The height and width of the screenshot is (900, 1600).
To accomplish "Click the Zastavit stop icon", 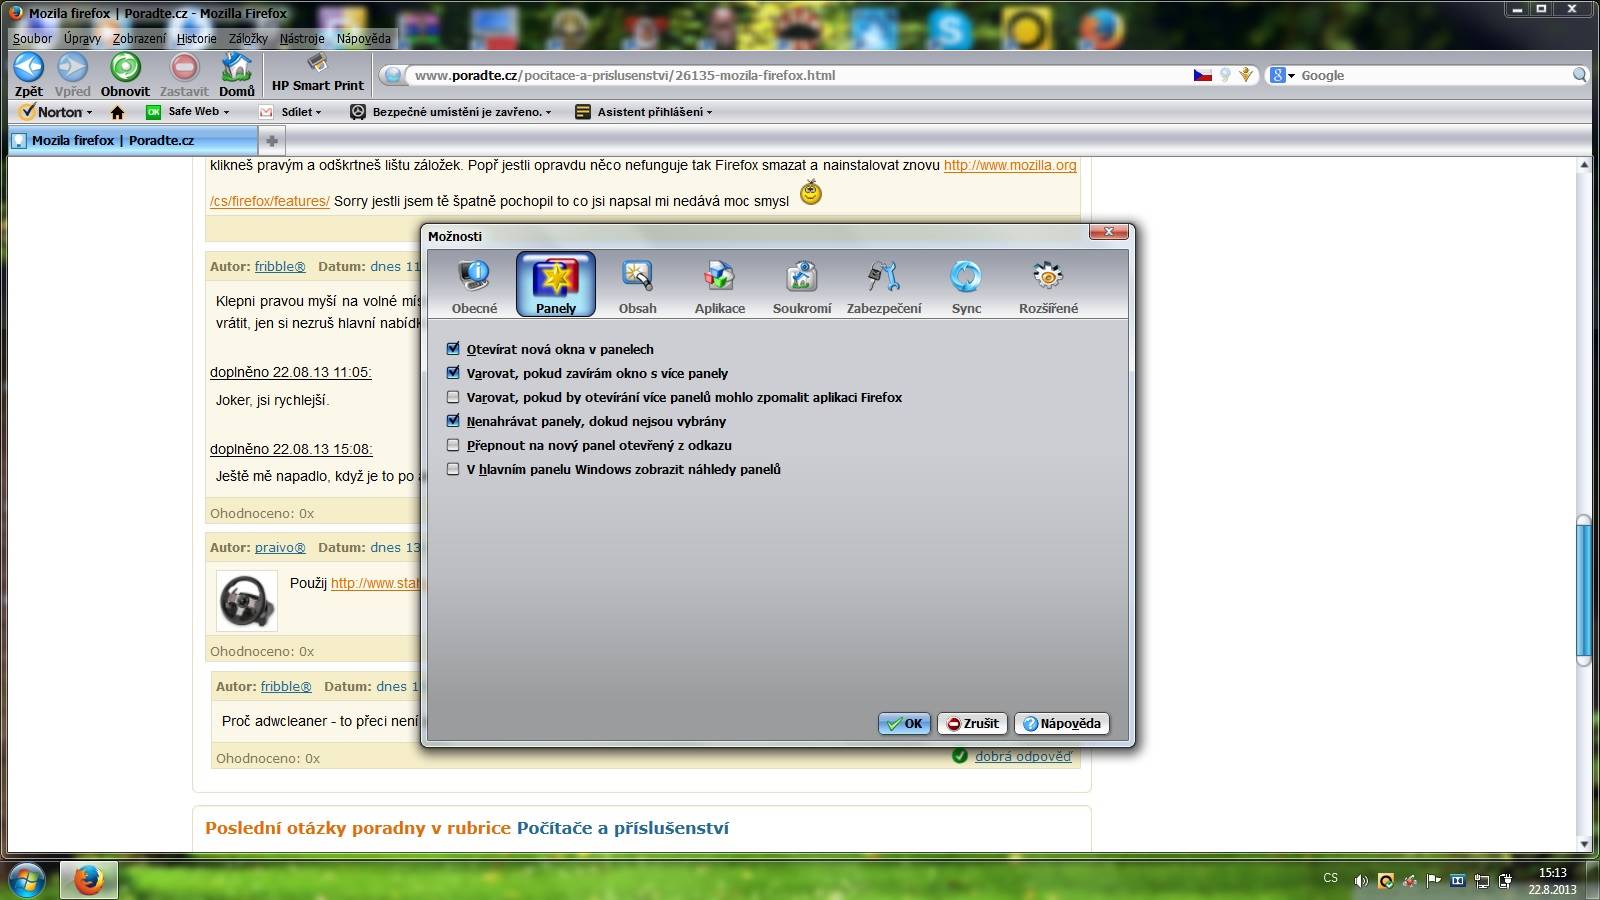I will (x=184, y=68).
